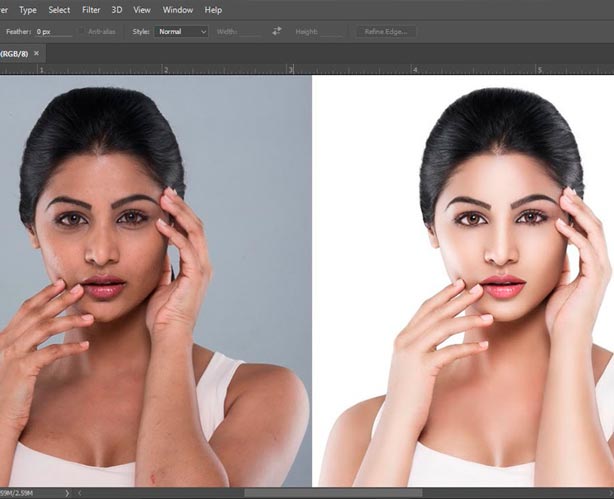
Task: Open the Type menu
Action: click(28, 10)
